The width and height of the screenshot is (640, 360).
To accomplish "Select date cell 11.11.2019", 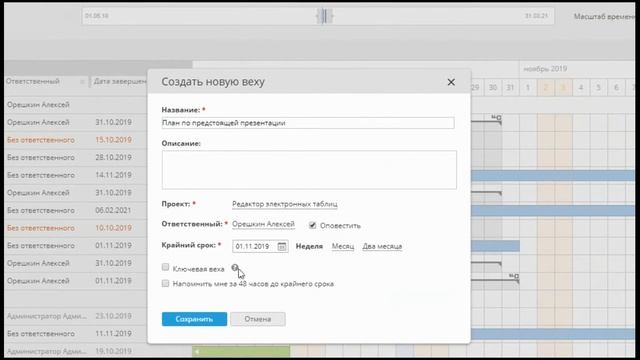I will (113, 333).
